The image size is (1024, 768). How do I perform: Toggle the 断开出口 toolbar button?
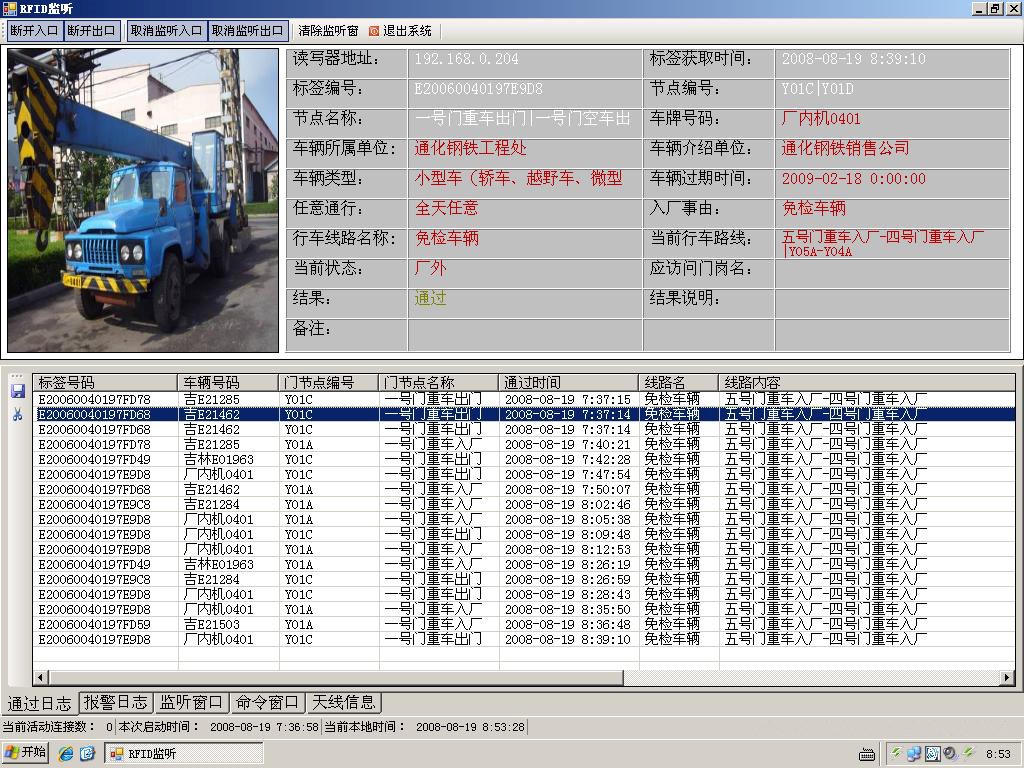(92, 31)
